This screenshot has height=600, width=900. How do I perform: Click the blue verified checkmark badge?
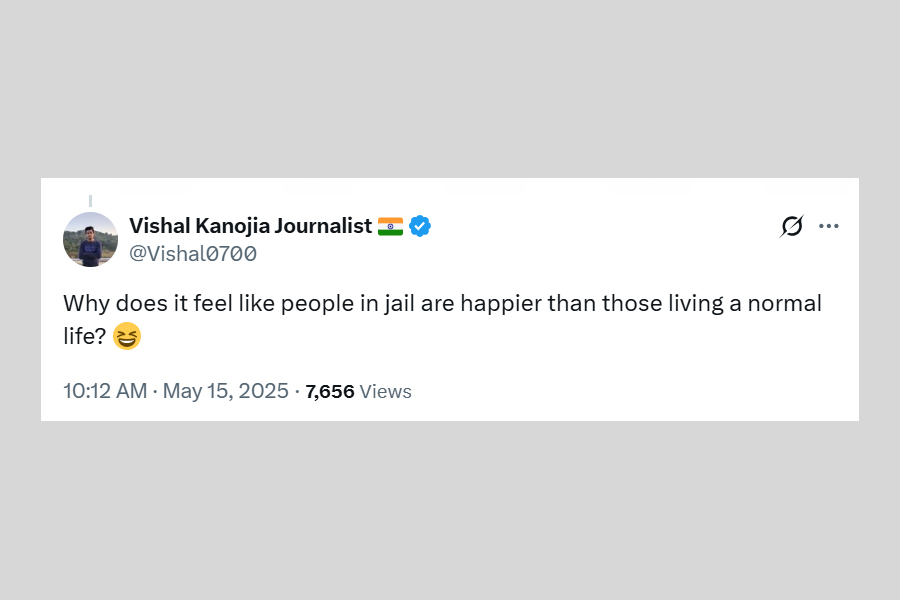click(420, 226)
